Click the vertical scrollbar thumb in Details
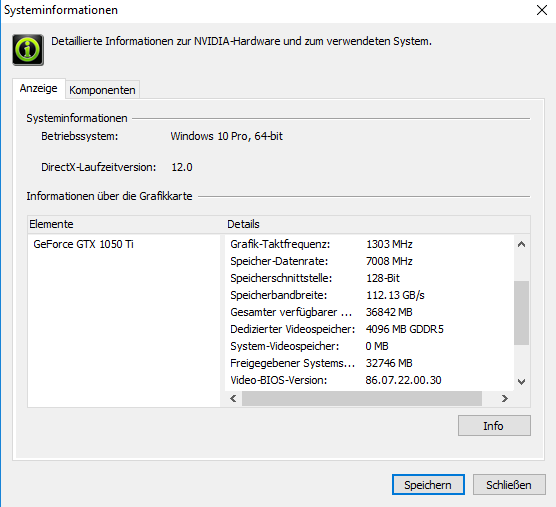 click(x=521, y=313)
